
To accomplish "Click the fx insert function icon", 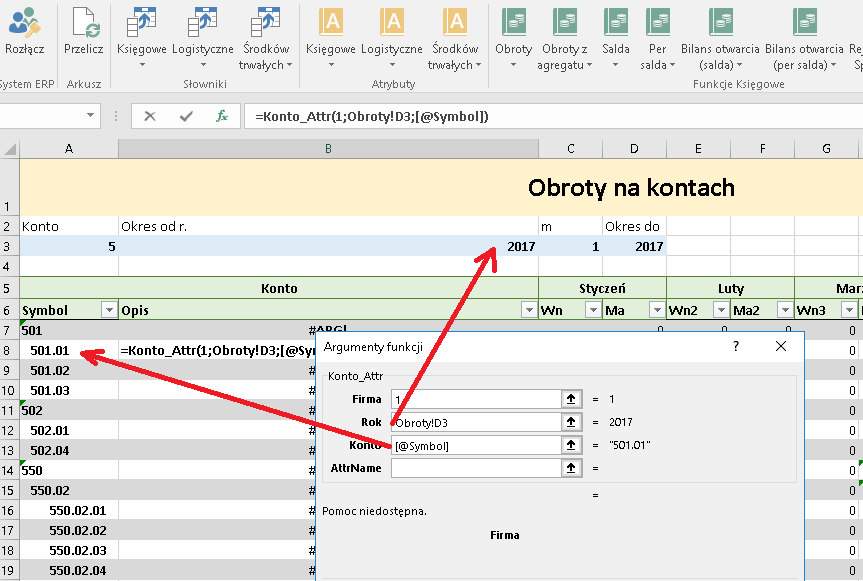I will 222,116.
